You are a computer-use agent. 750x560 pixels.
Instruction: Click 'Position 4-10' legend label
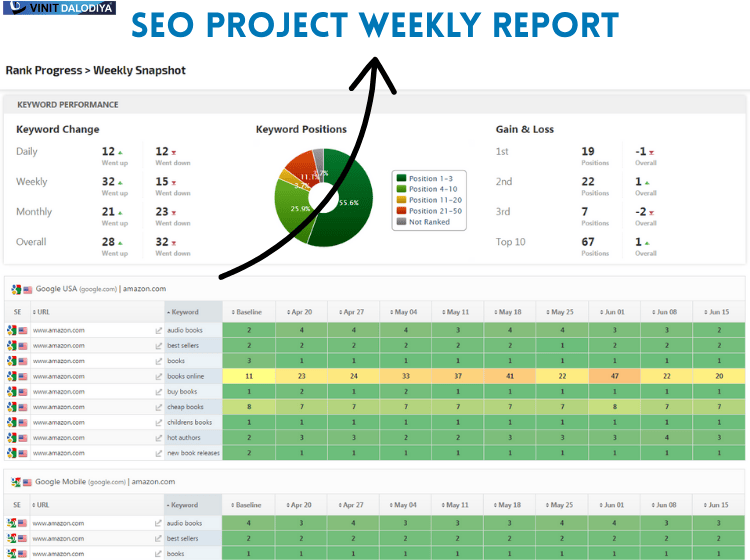(x=433, y=189)
